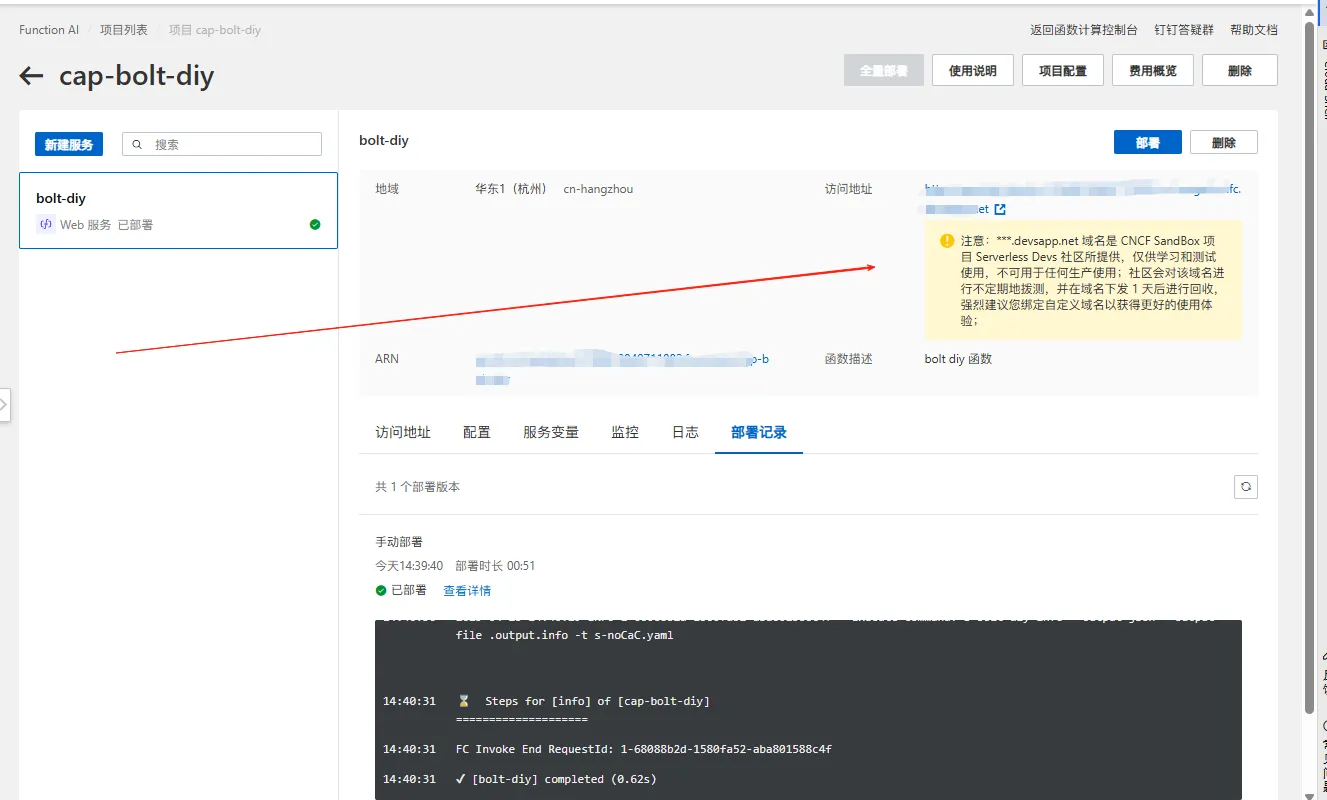
Task: Click the 删除 button next to 部署
Action: click(1224, 142)
